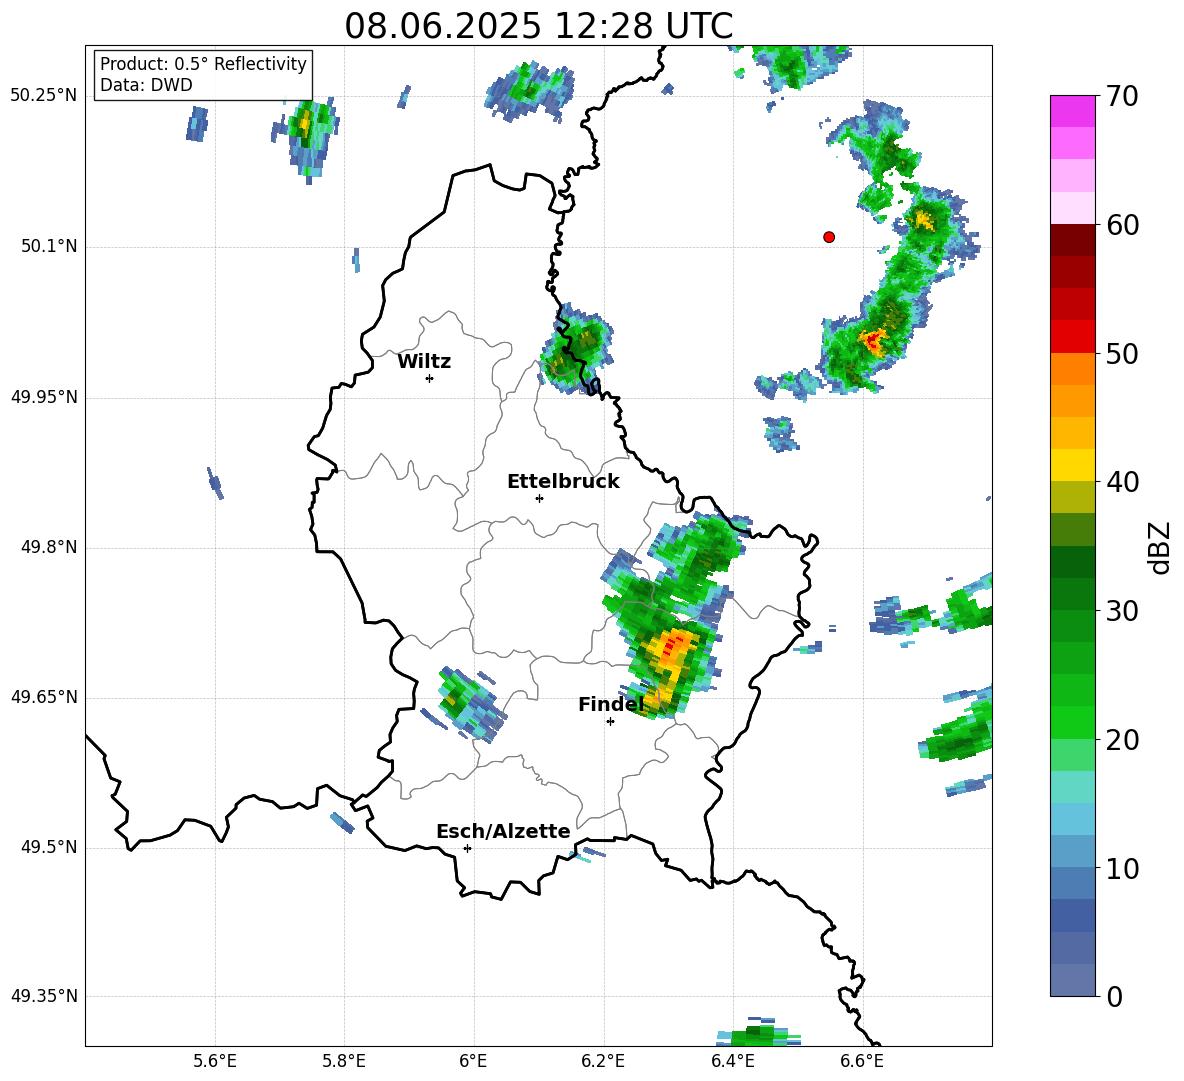The height and width of the screenshot is (1081, 1184).
Task: Click the 'Data: DWD' text
Action: pyautogui.click(x=146, y=85)
